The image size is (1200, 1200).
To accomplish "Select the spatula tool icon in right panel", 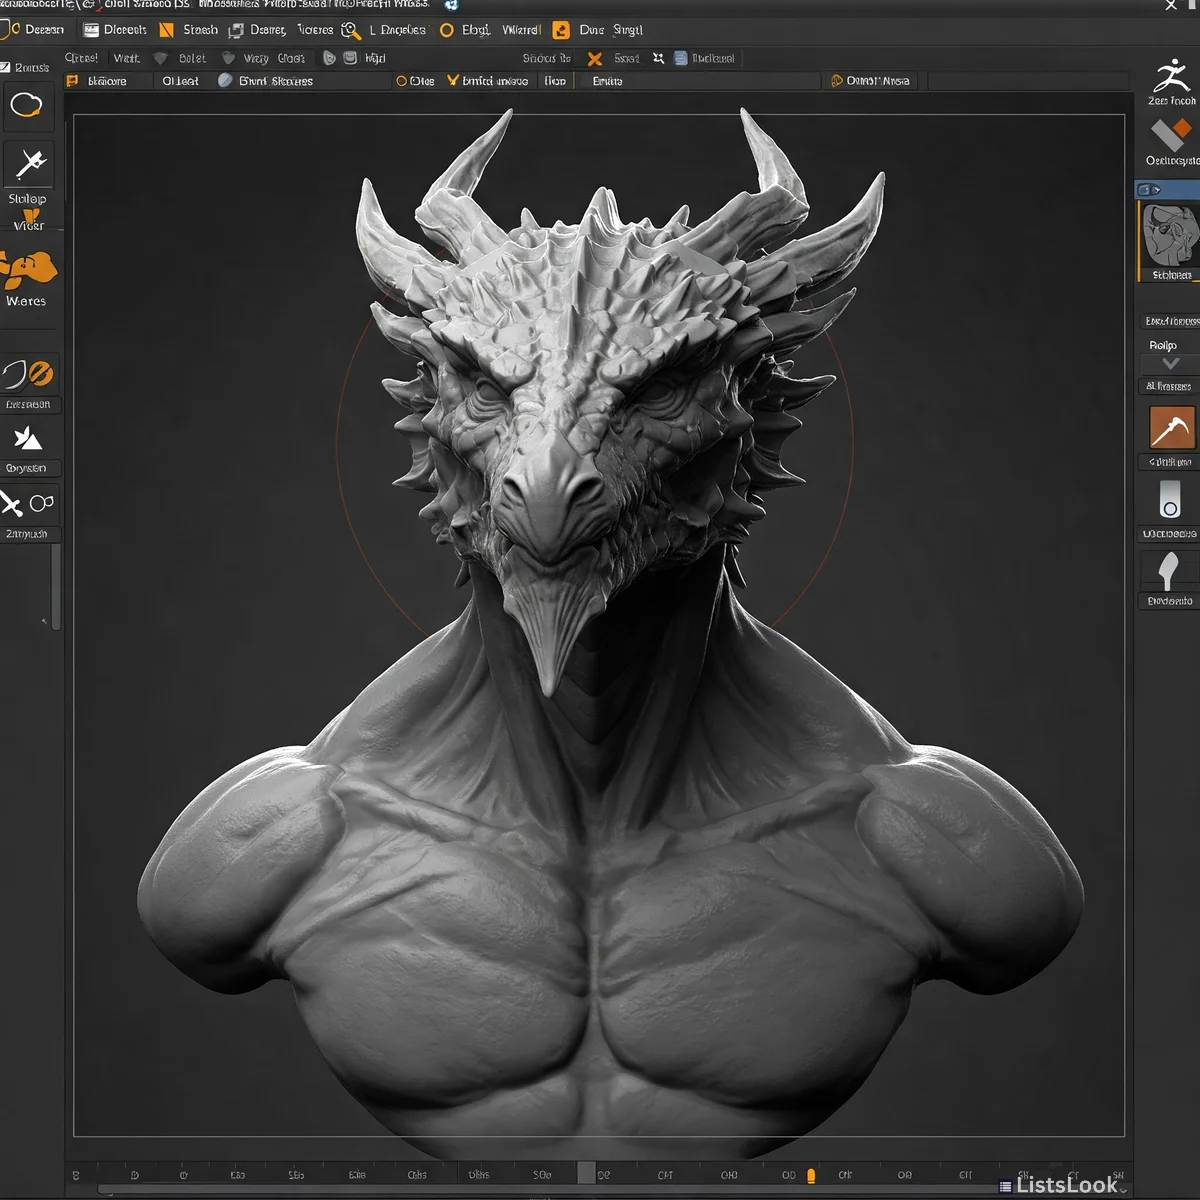I will (x=1167, y=572).
